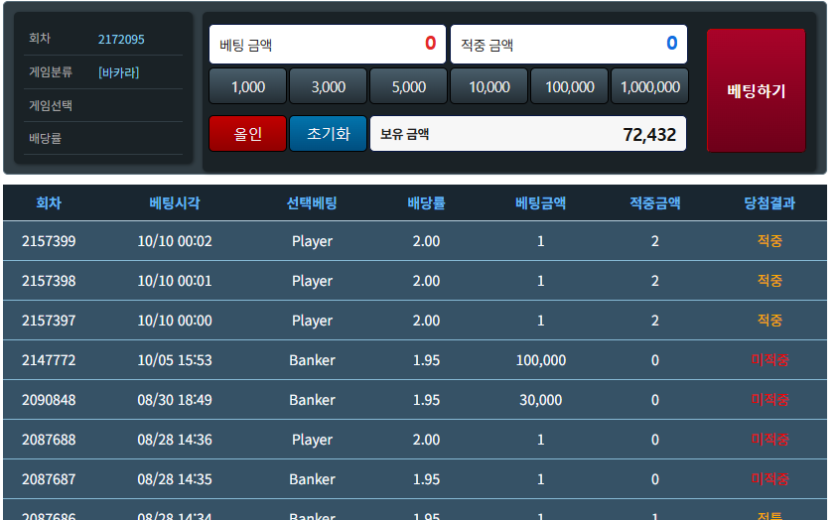The image size is (835, 520).
Task: Click the 베팅시각 column header
Action: click(175, 203)
